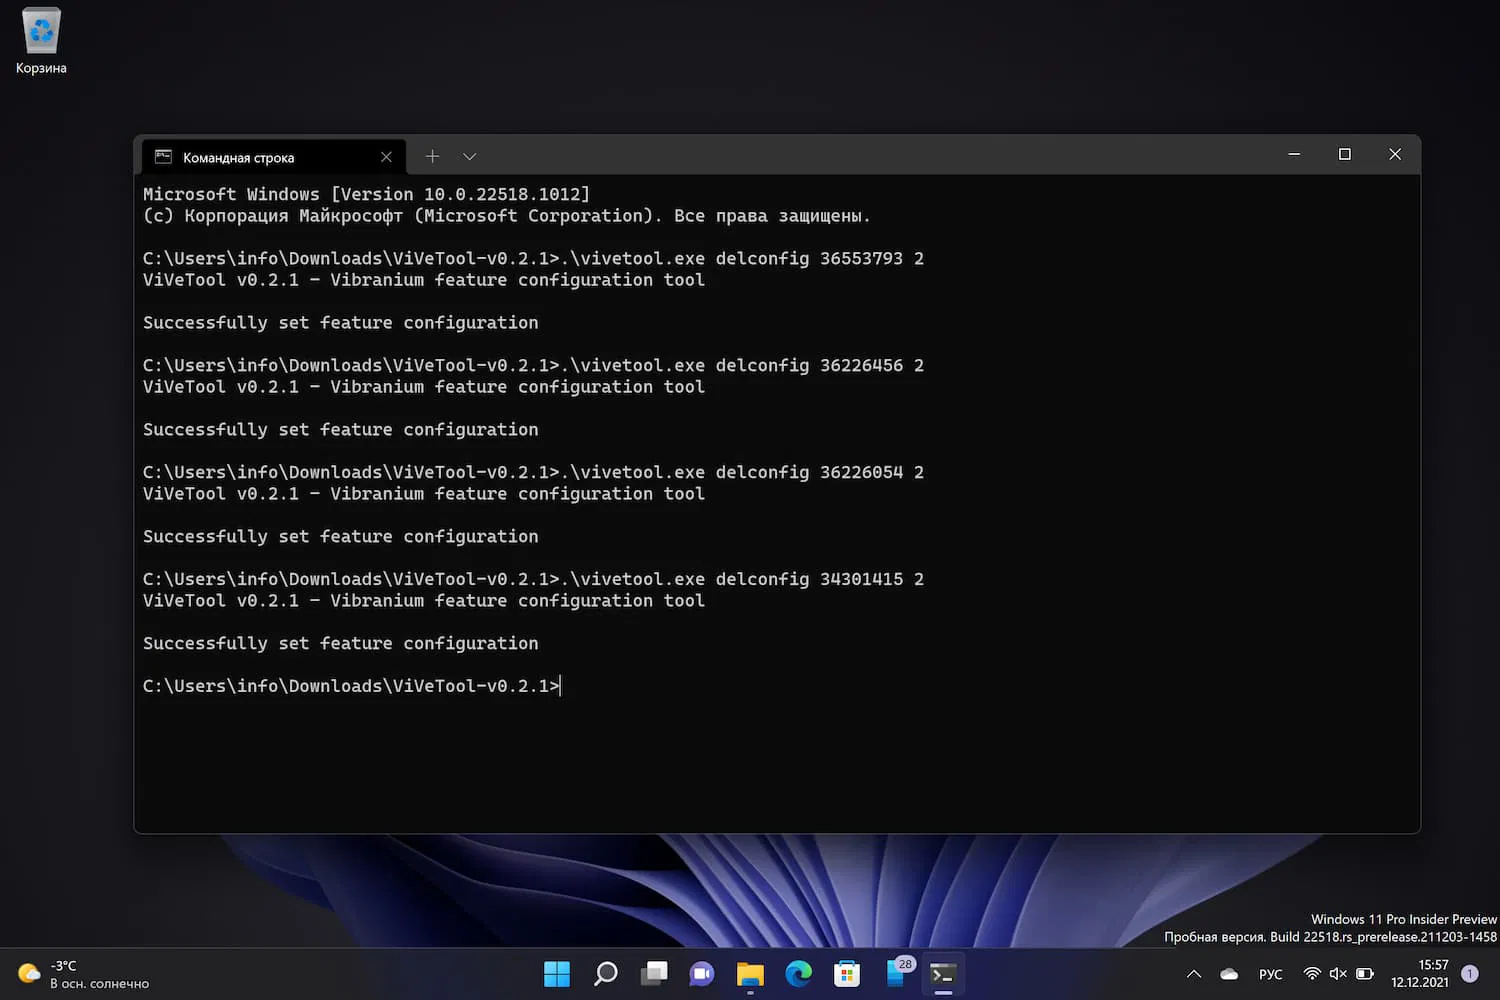Viewport: 1500px width, 1000px height.
Task: Click the Wi-Fi tray icon
Action: coord(1312,974)
